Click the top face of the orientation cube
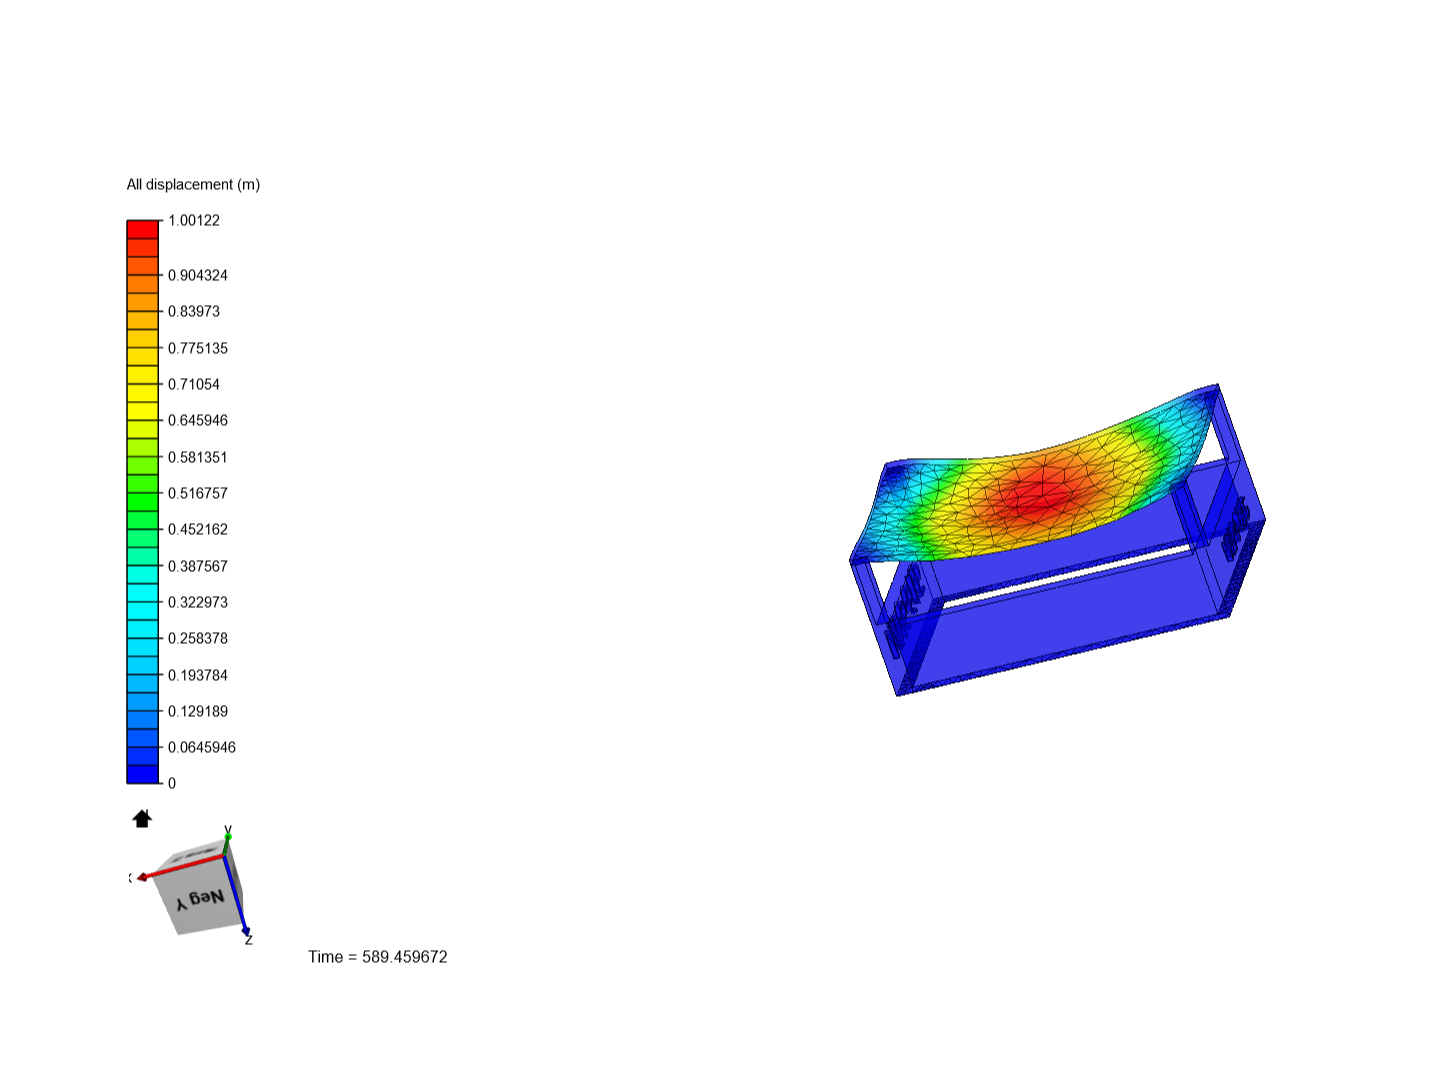Image resolution: width=1440 pixels, height=1080 pixels. coord(195,855)
